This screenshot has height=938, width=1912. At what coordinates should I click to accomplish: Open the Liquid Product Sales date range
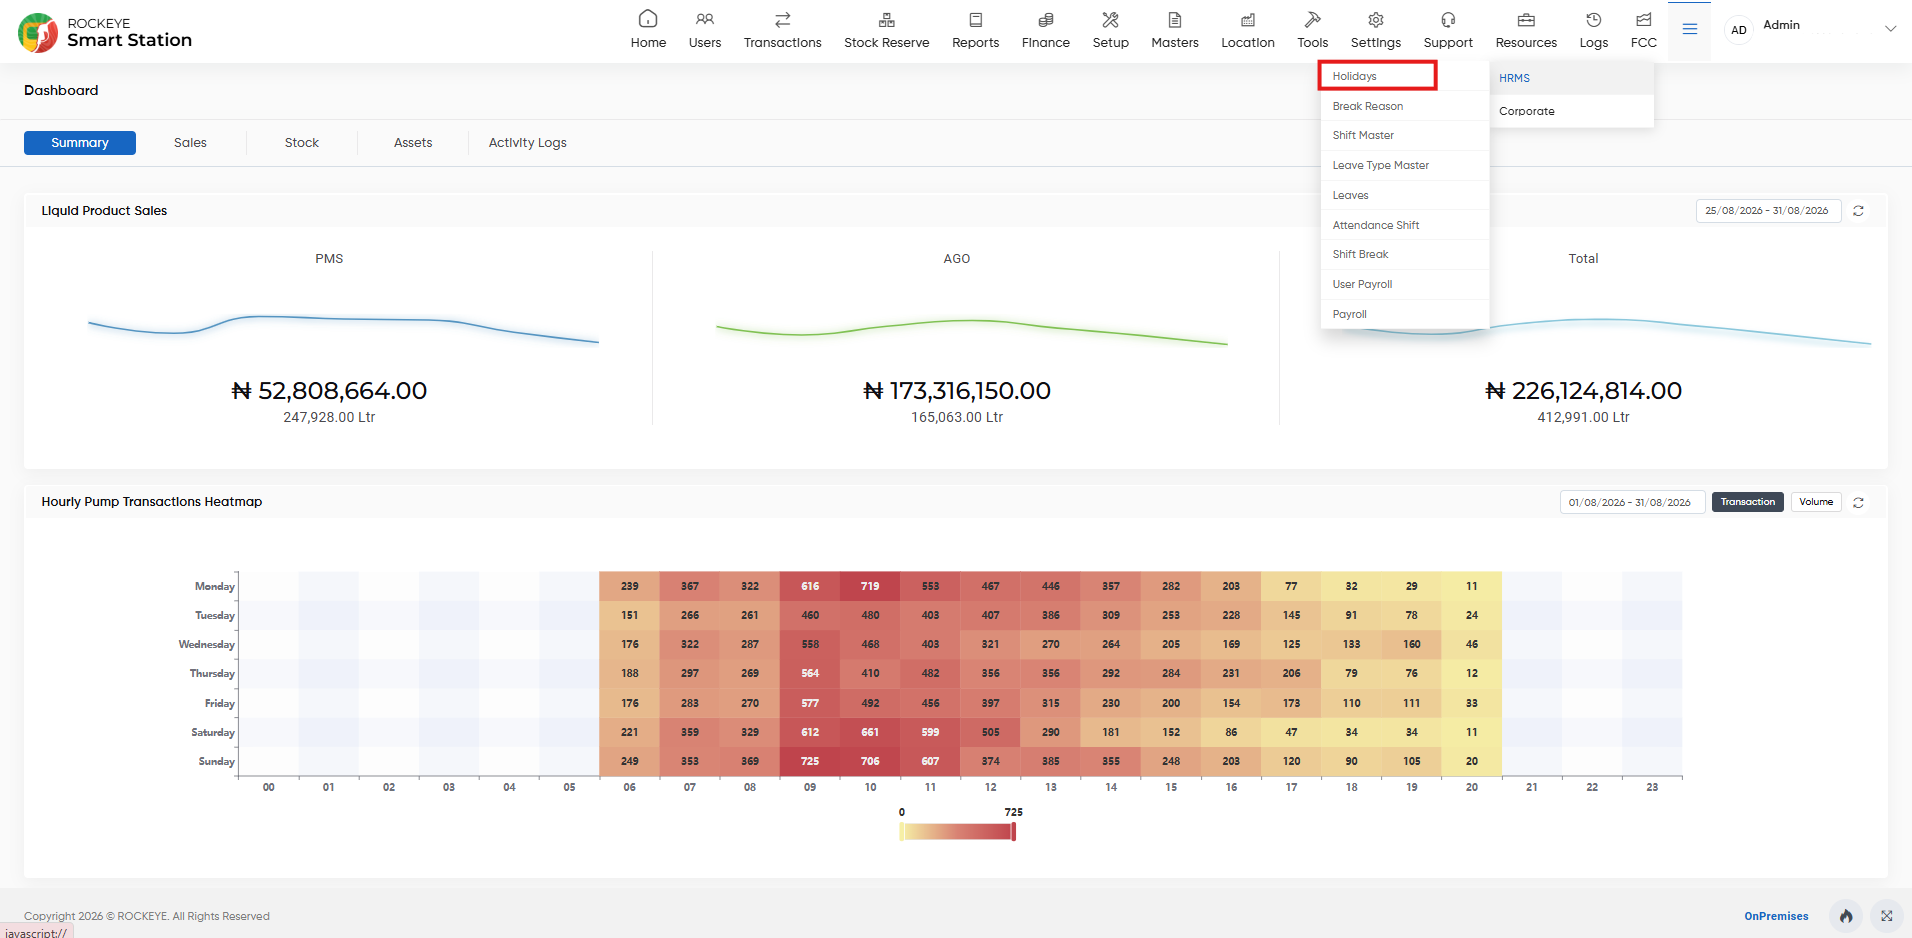pos(1768,211)
